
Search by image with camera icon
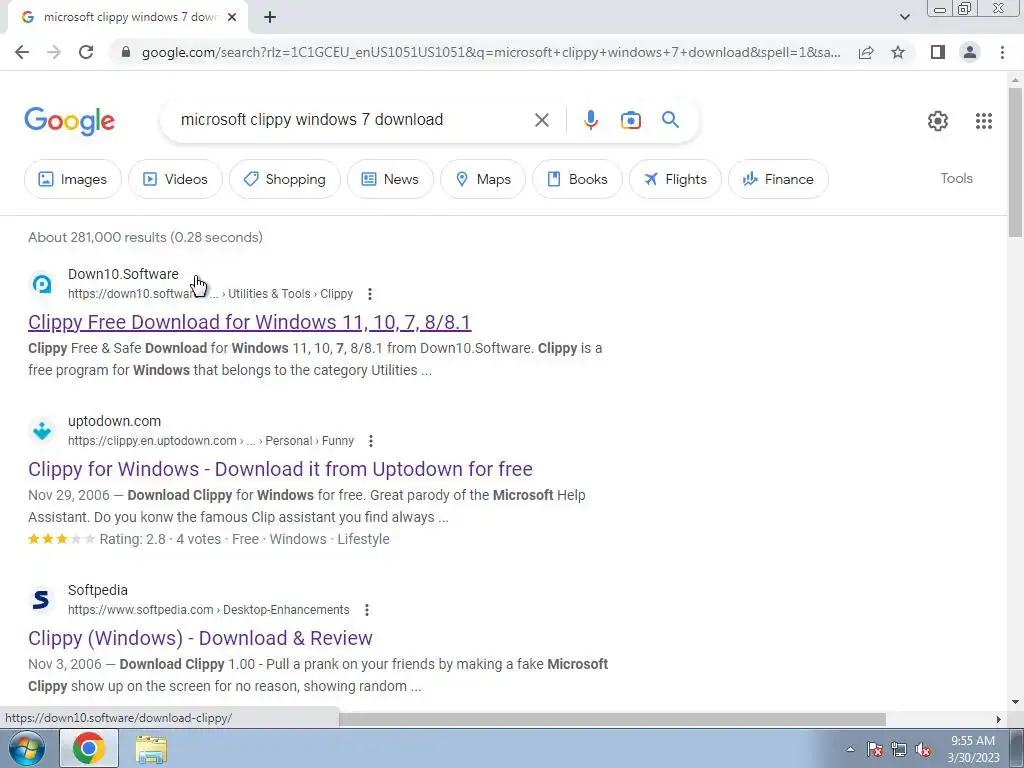(631, 120)
